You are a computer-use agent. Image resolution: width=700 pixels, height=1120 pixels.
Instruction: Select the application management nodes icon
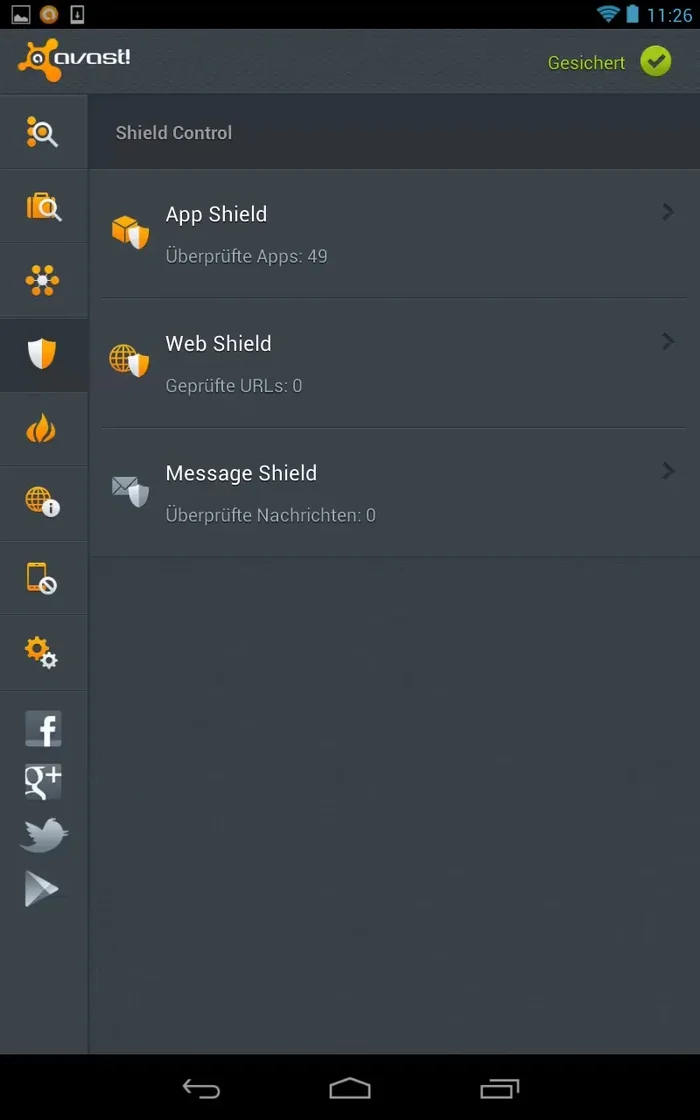click(x=43, y=280)
